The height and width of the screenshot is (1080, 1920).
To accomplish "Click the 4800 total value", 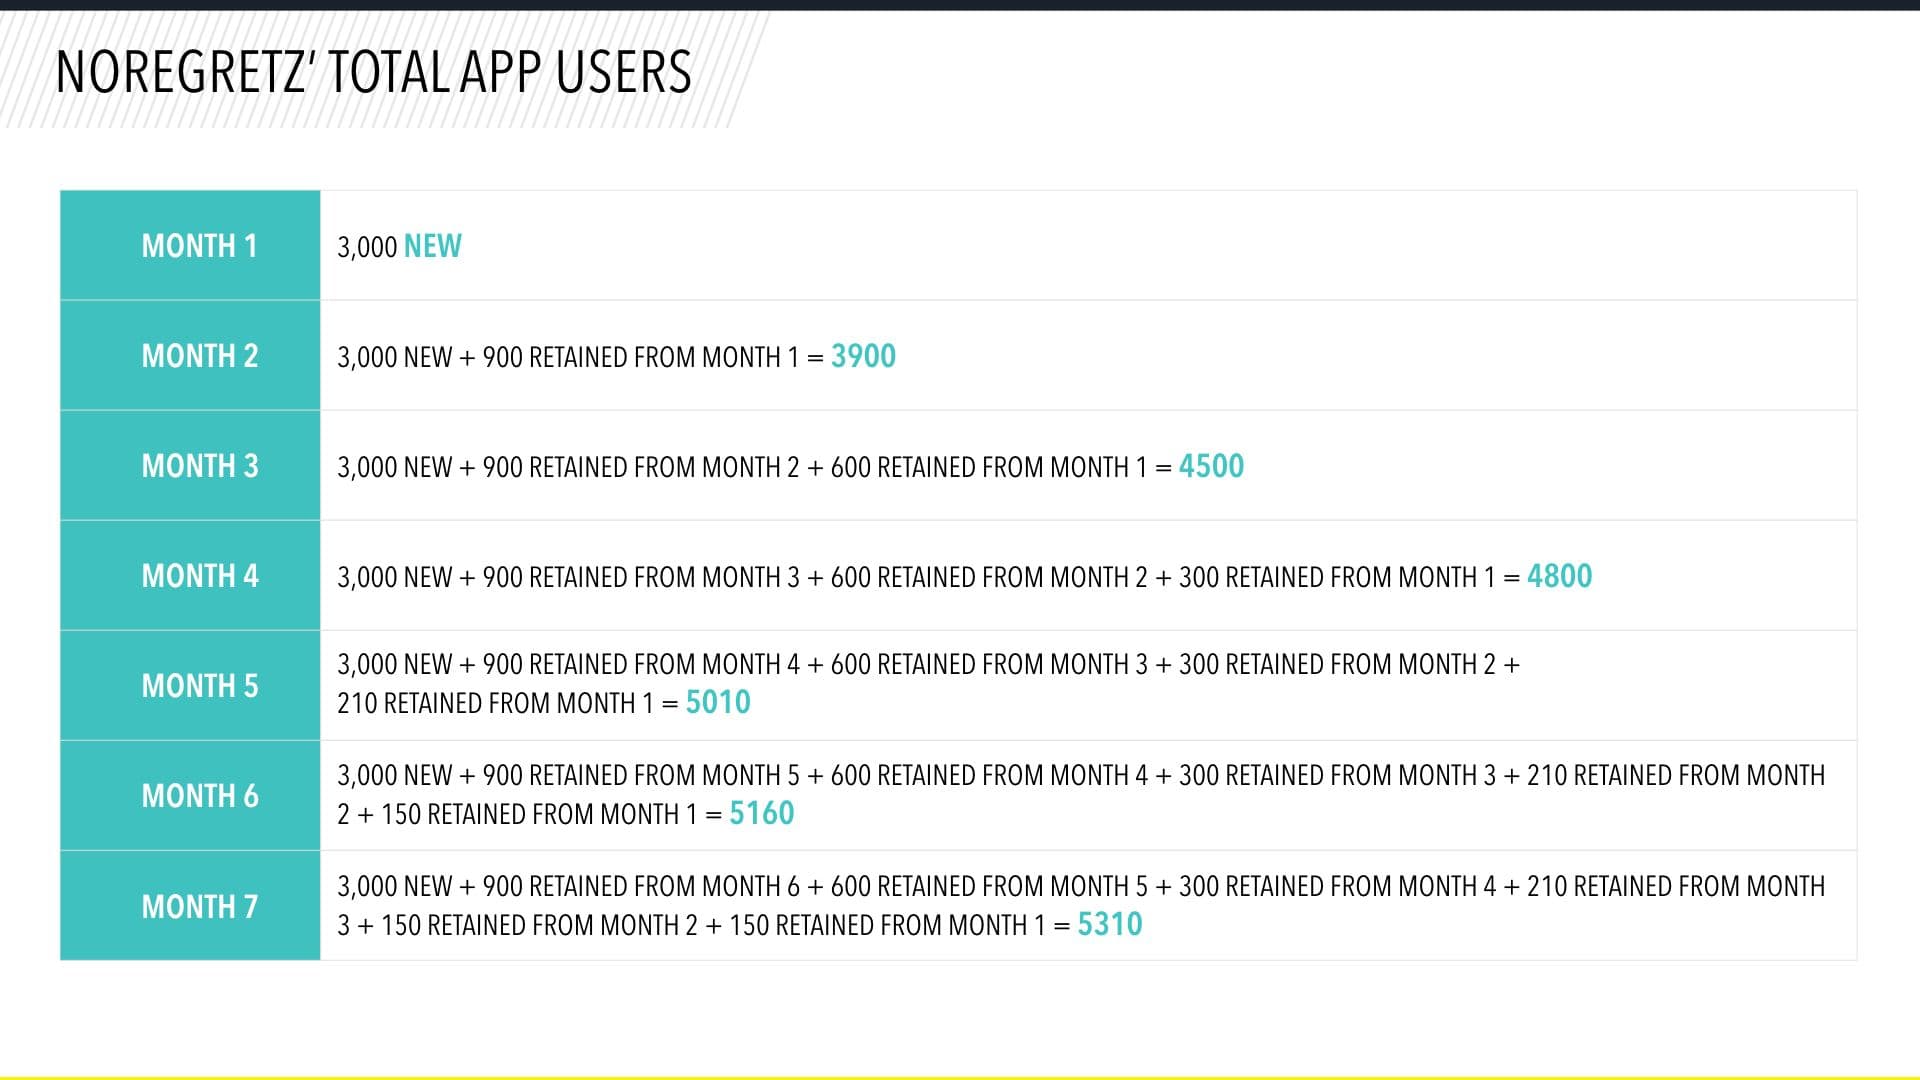I will point(1559,576).
